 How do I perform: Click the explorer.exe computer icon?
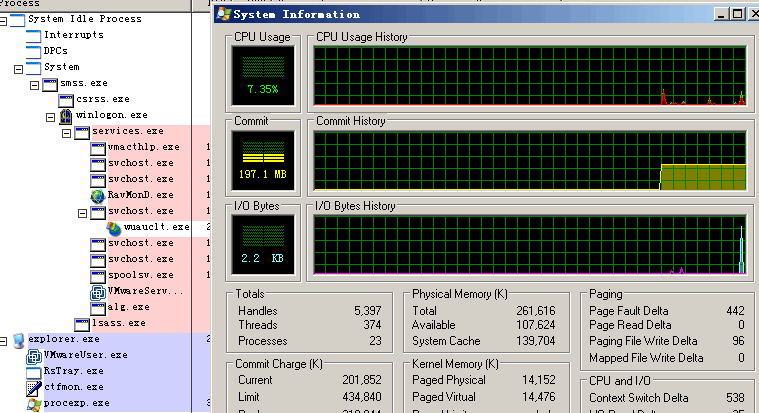(x=18, y=340)
